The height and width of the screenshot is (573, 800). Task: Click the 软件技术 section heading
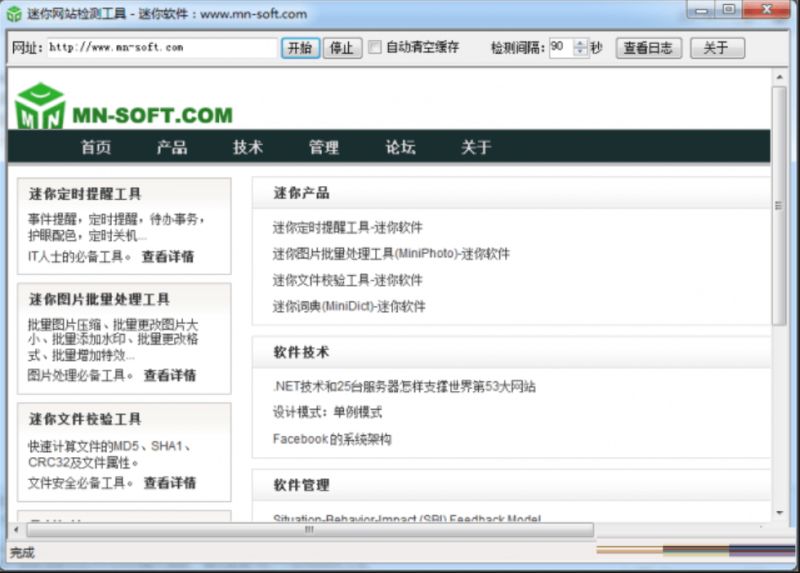pyautogui.click(x=302, y=352)
